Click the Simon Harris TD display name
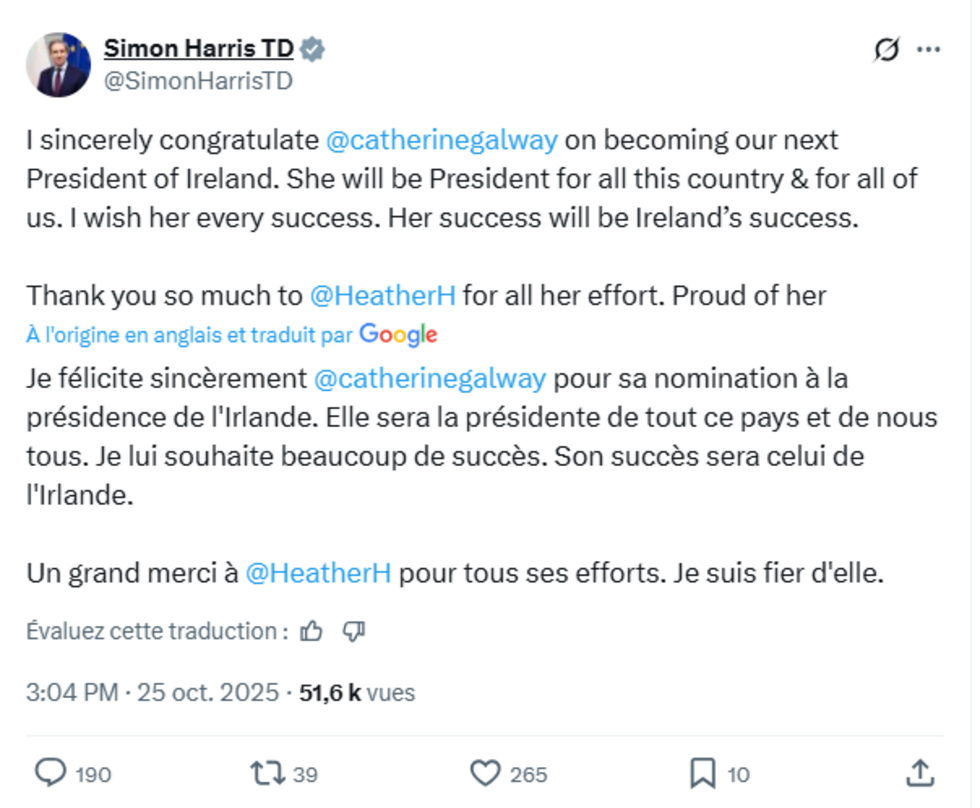This screenshot has height=808, width=980. coord(198,50)
